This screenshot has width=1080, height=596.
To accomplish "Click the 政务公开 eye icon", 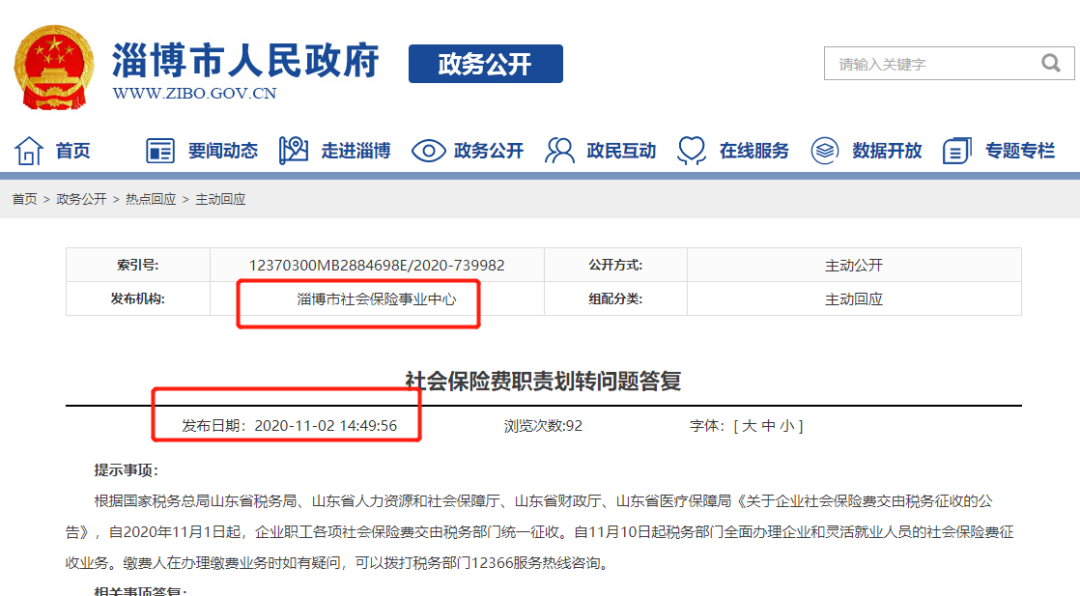I will coord(428,149).
